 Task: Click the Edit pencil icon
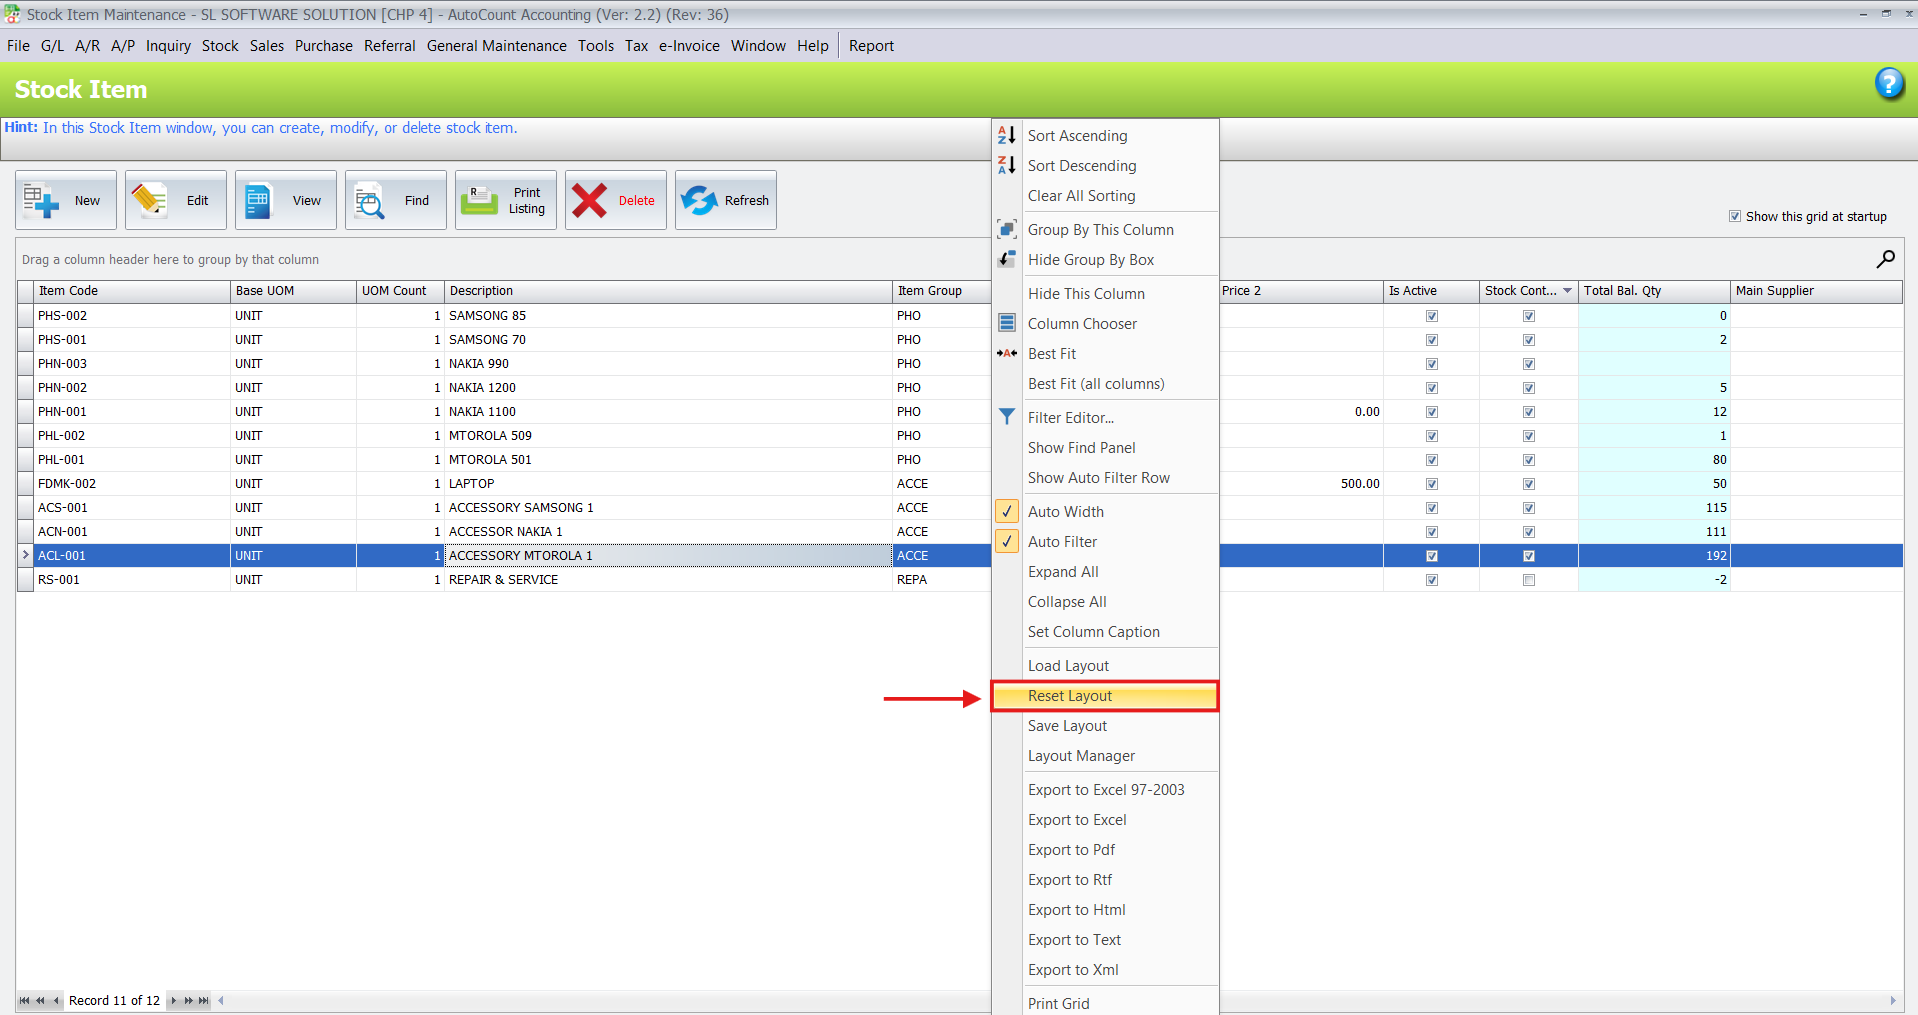coord(150,201)
